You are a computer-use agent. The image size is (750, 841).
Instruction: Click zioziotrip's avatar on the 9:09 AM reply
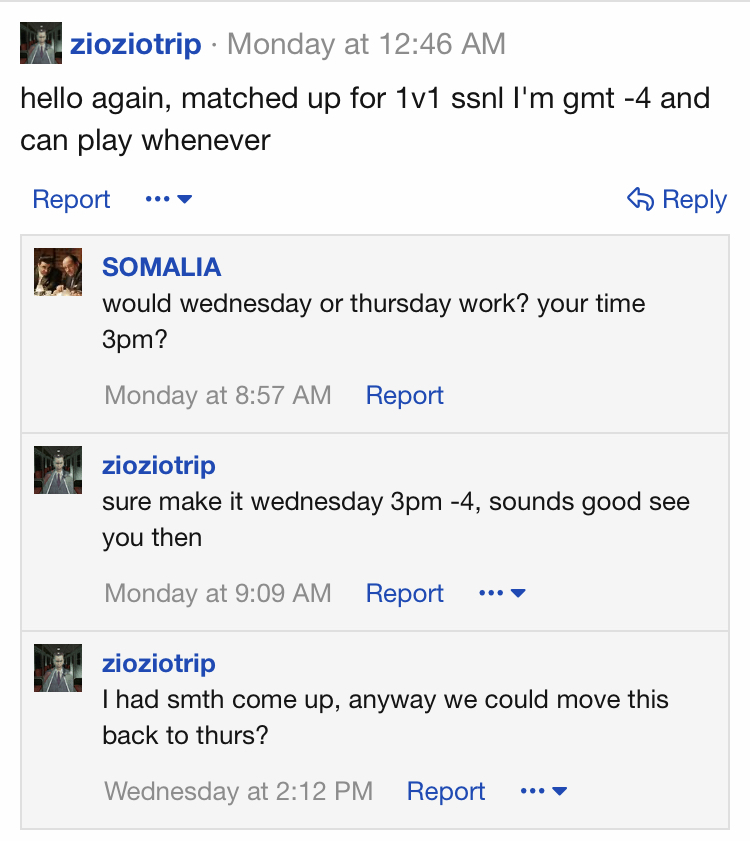(x=58, y=469)
